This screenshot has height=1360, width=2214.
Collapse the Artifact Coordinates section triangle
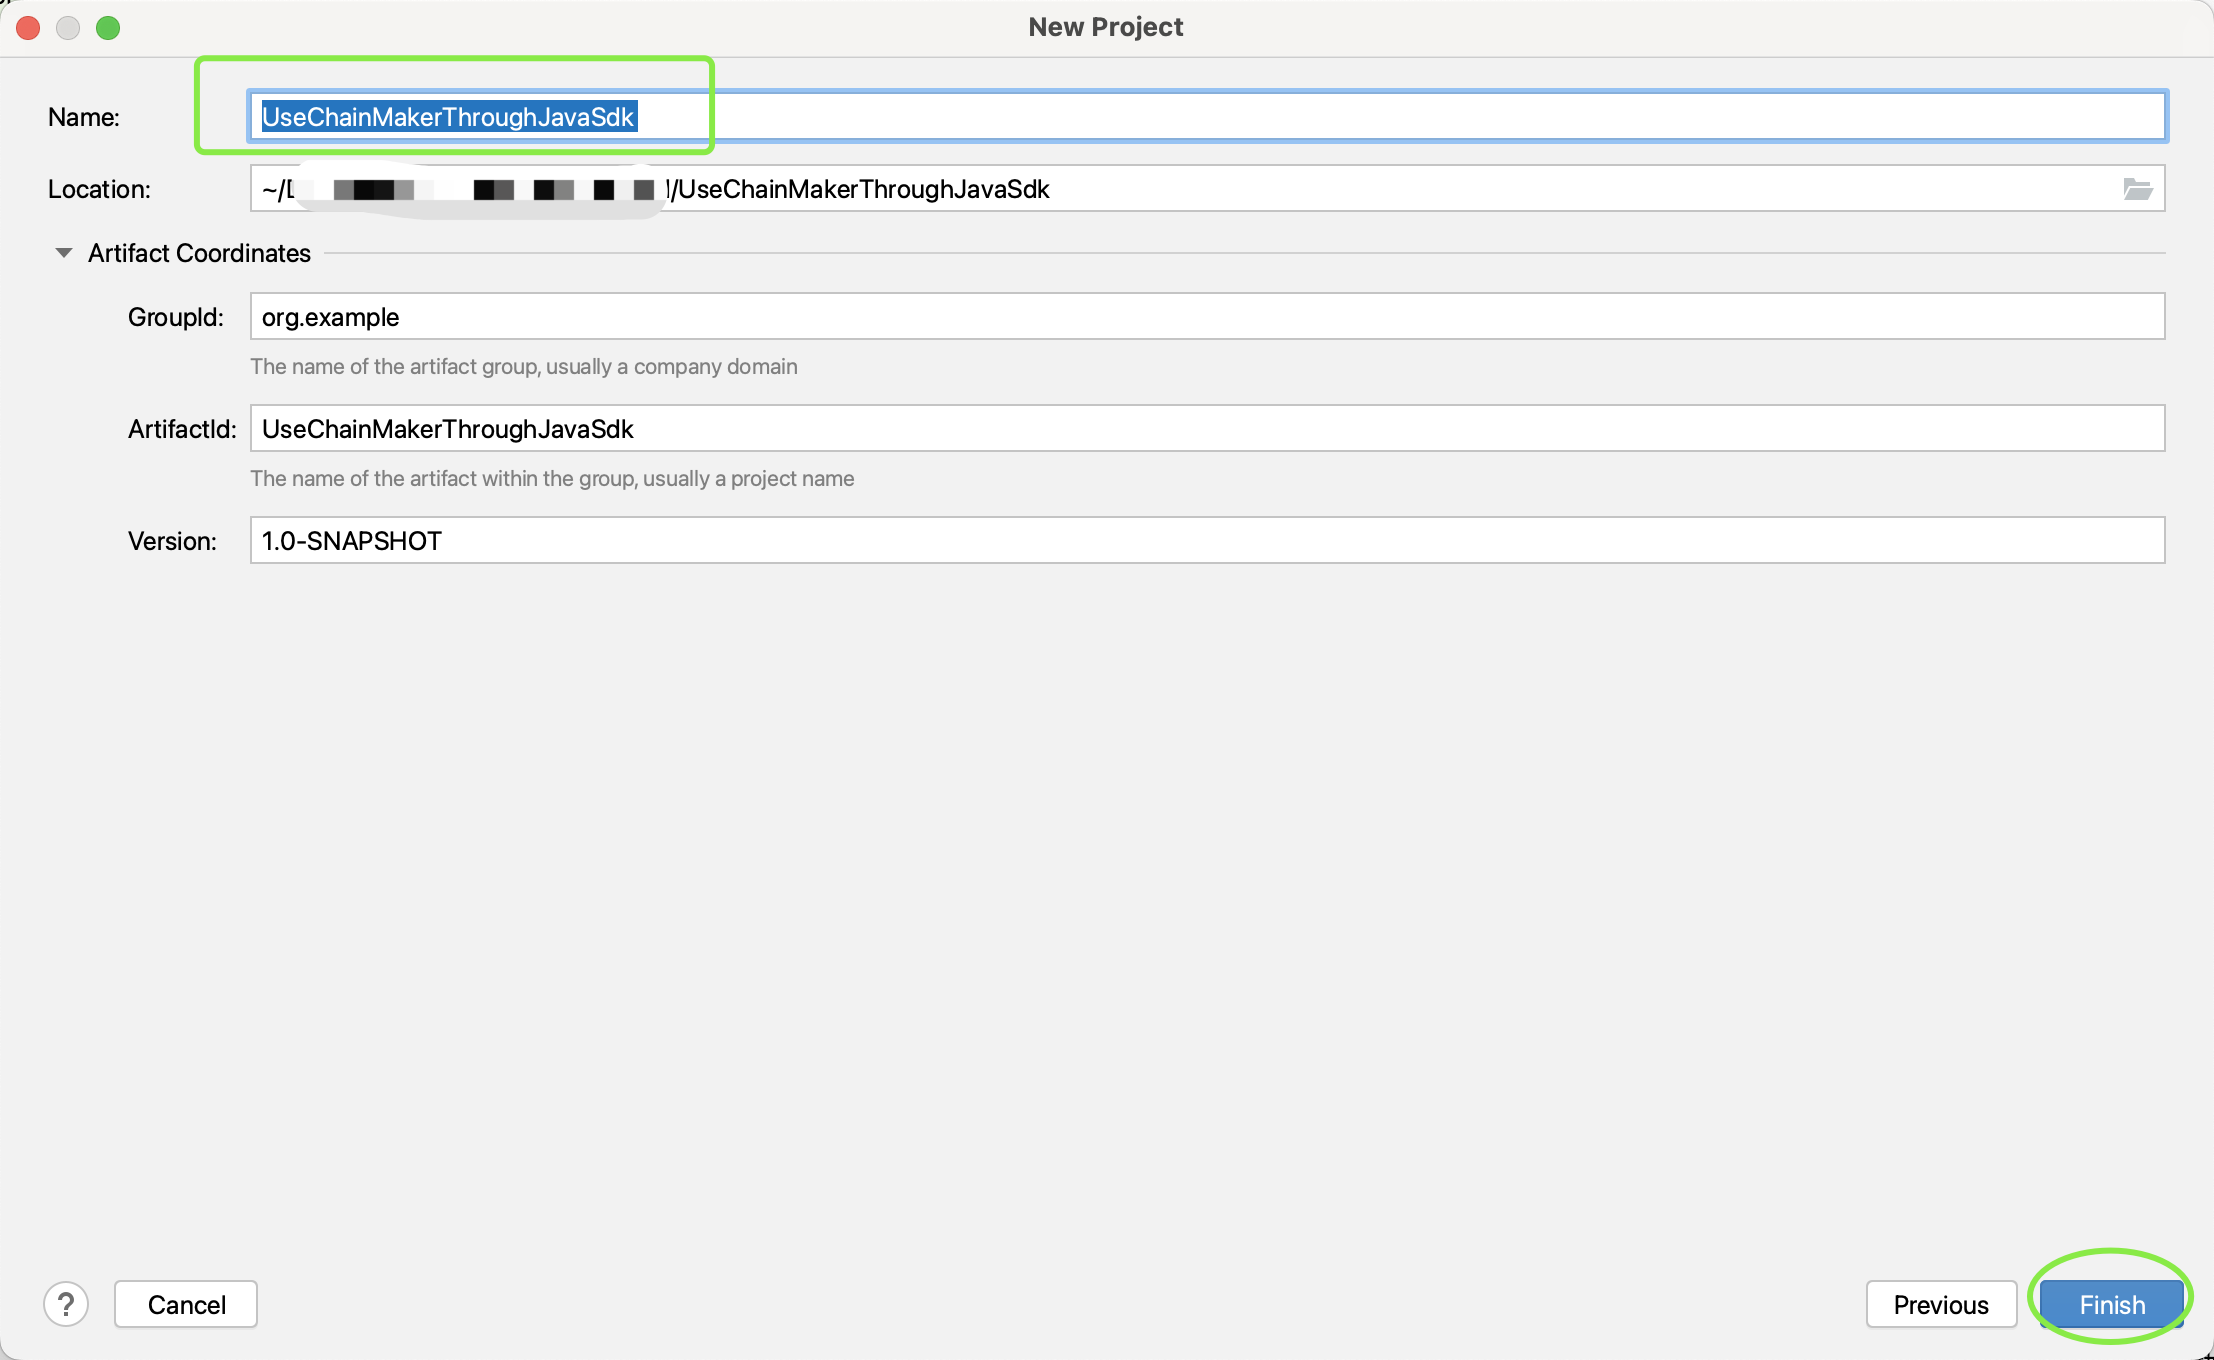coord(64,253)
